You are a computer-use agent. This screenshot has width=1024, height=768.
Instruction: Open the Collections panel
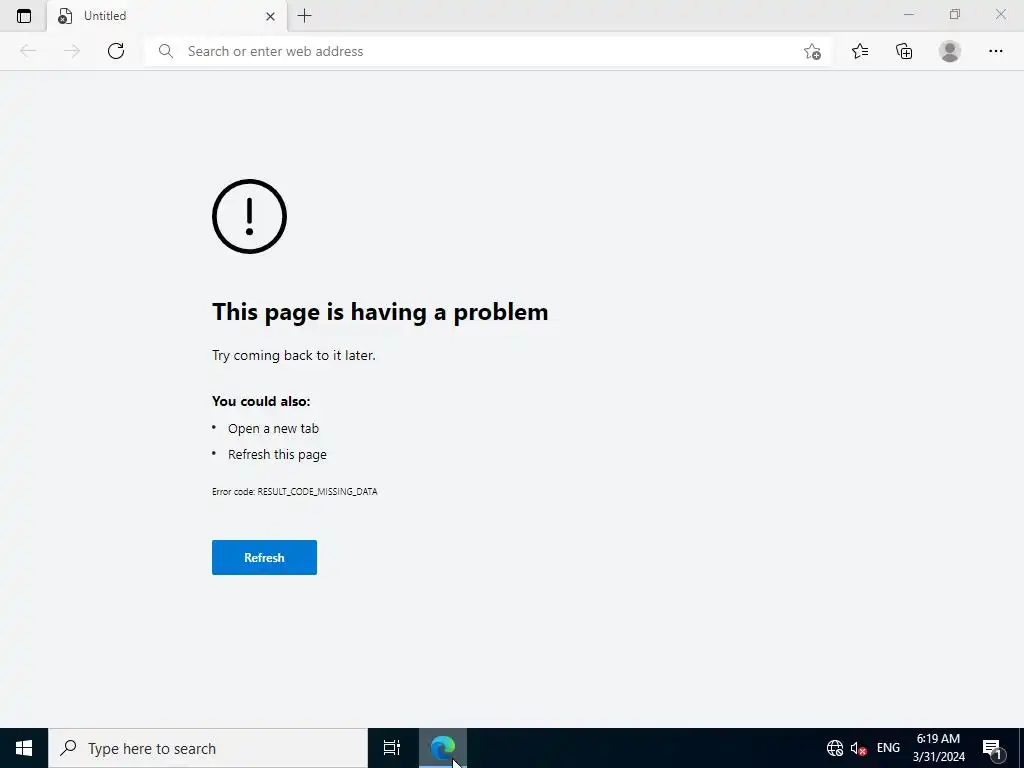pos(904,51)
